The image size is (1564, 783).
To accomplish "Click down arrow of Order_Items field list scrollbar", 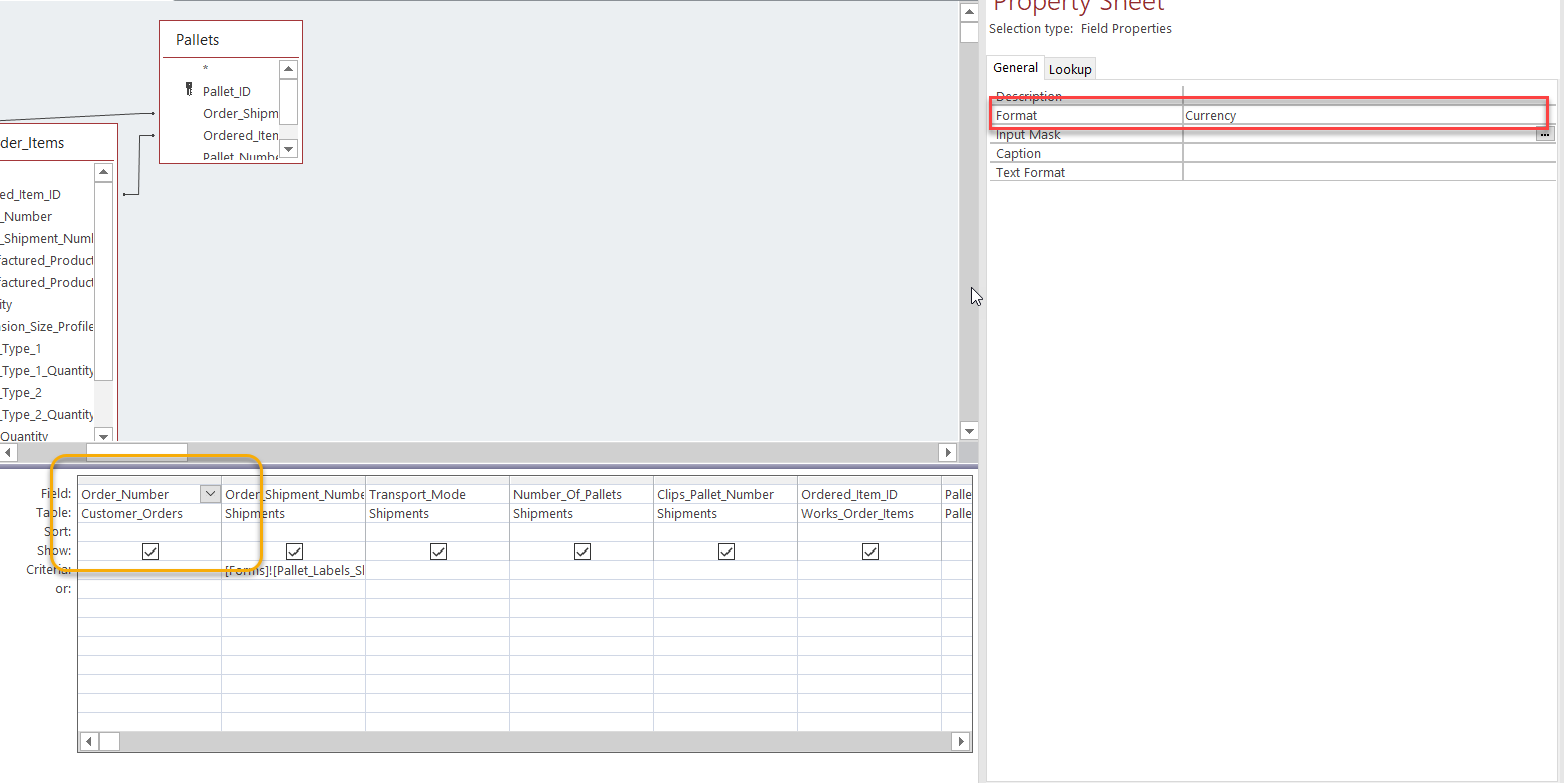I will (x=103, y=435).
